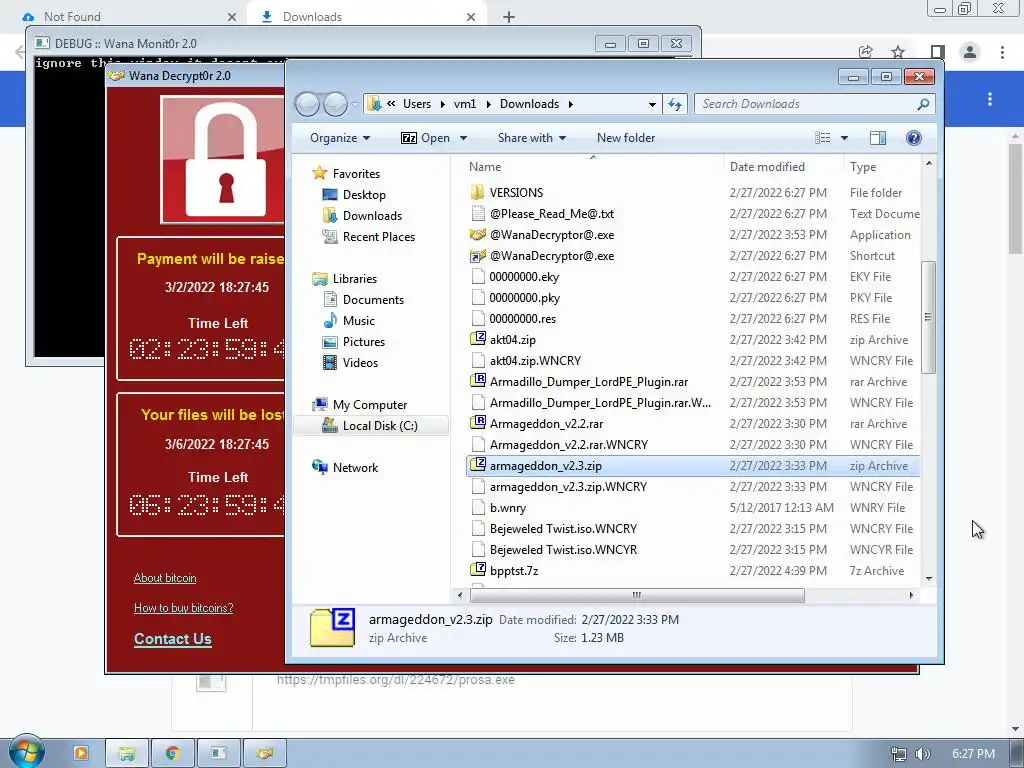Viewport: 1024px width, 768px height.
Task: Expand address bar history dropdown
Action: pos(652,104)
